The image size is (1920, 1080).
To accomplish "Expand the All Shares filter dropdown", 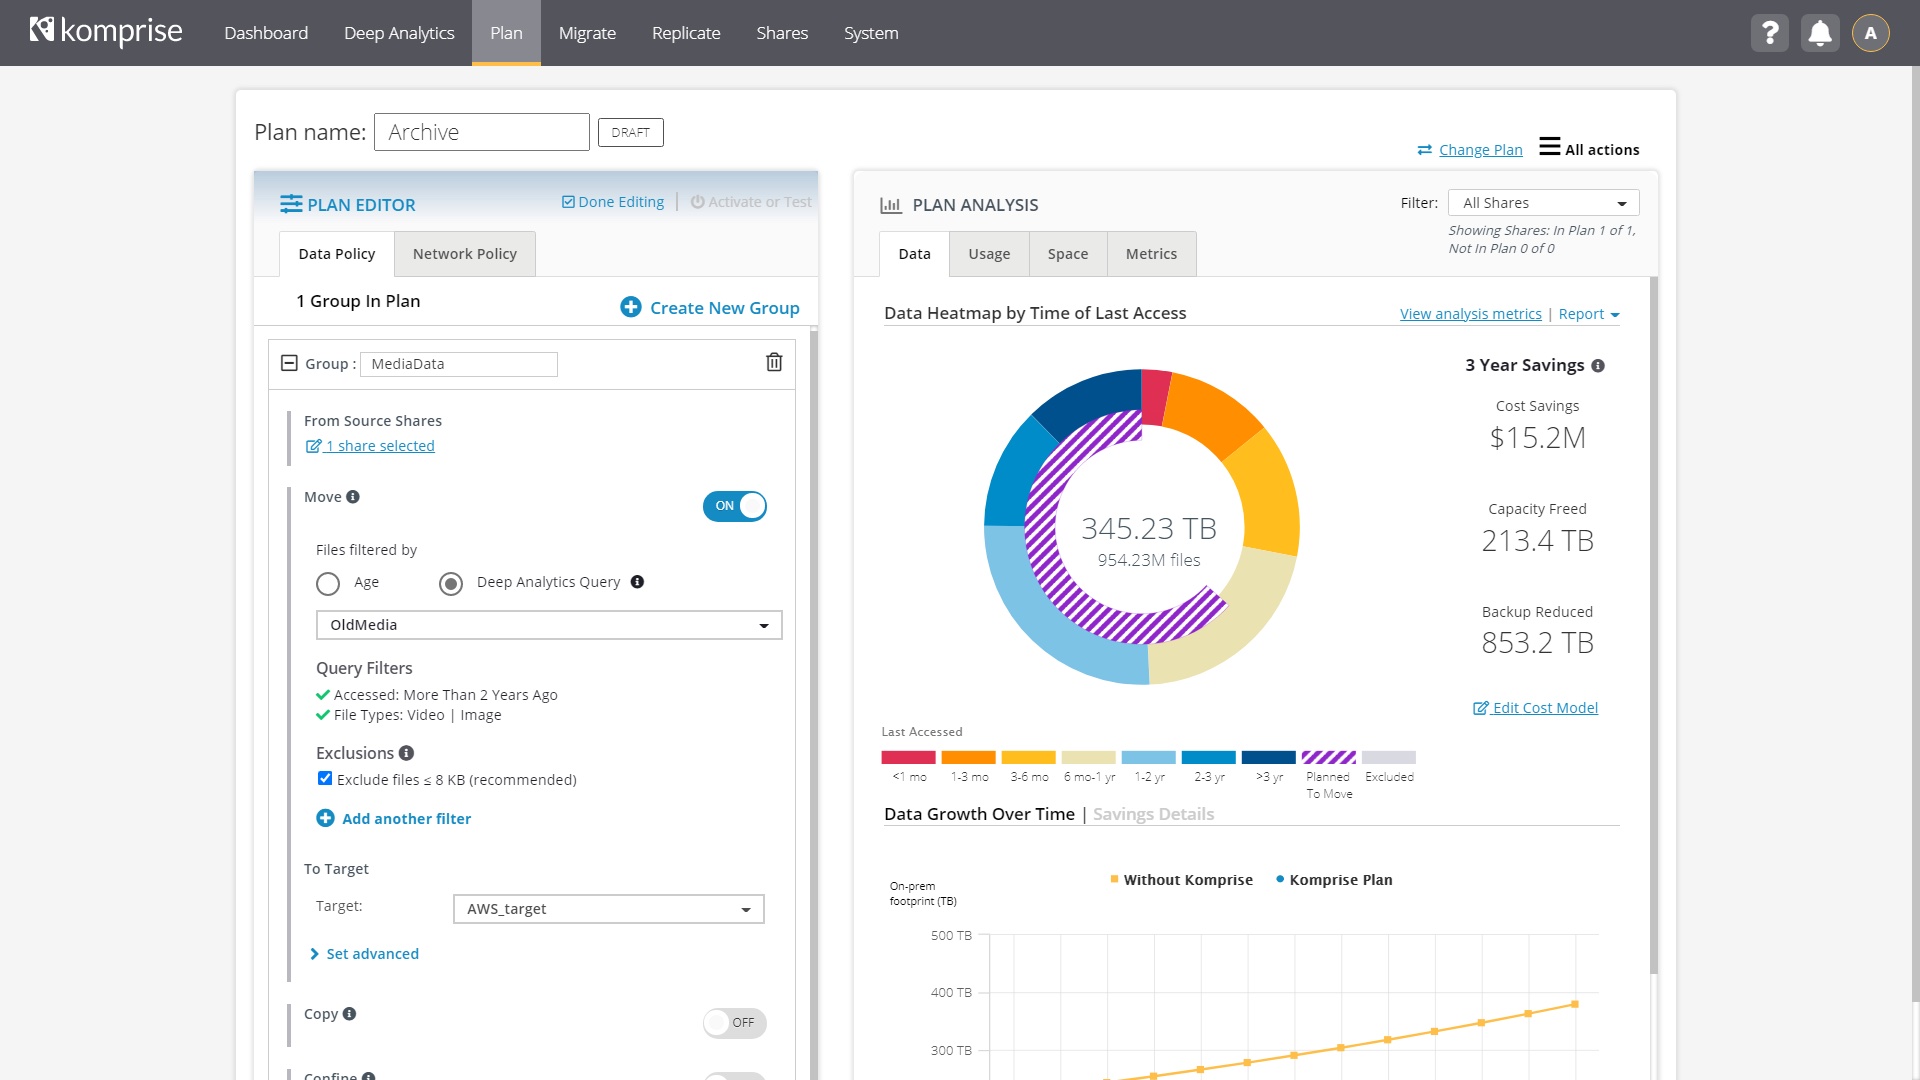I will (1542, 203).
